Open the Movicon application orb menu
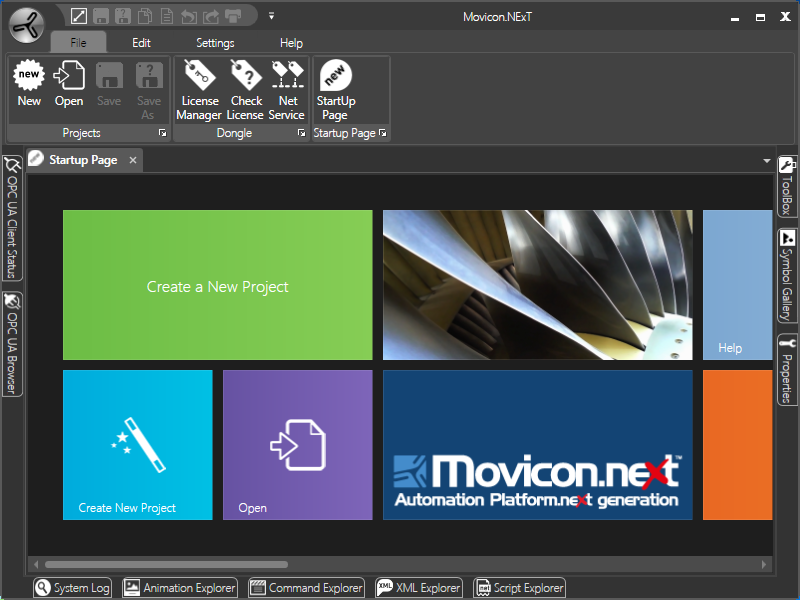Viewport: 800px width, 600px height. tap(27, 25)
